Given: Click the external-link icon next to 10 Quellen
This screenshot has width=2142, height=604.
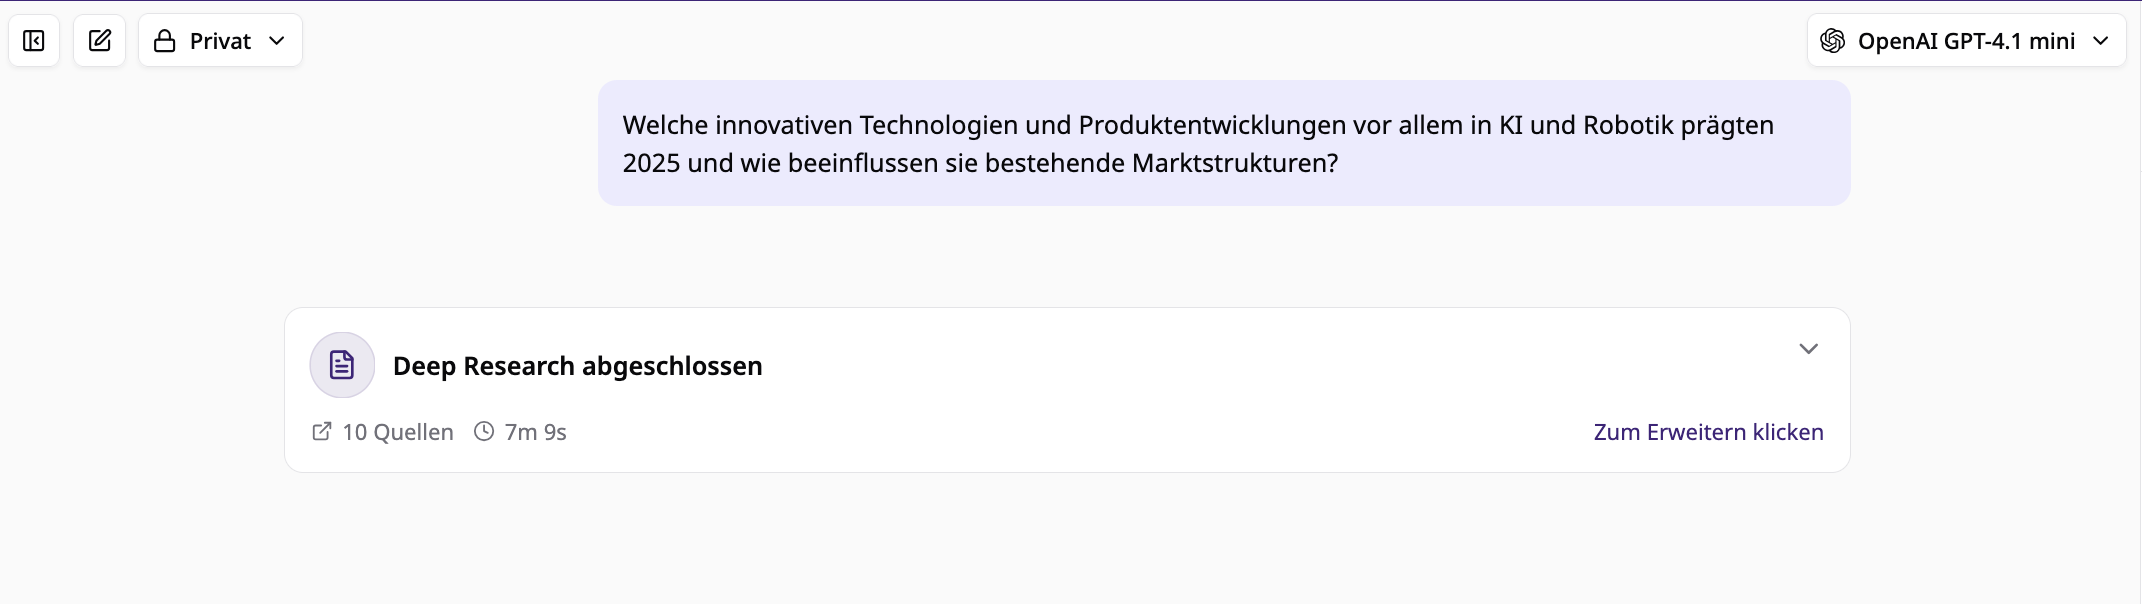Looking at the screenshot, I should (x=322, y=431).
